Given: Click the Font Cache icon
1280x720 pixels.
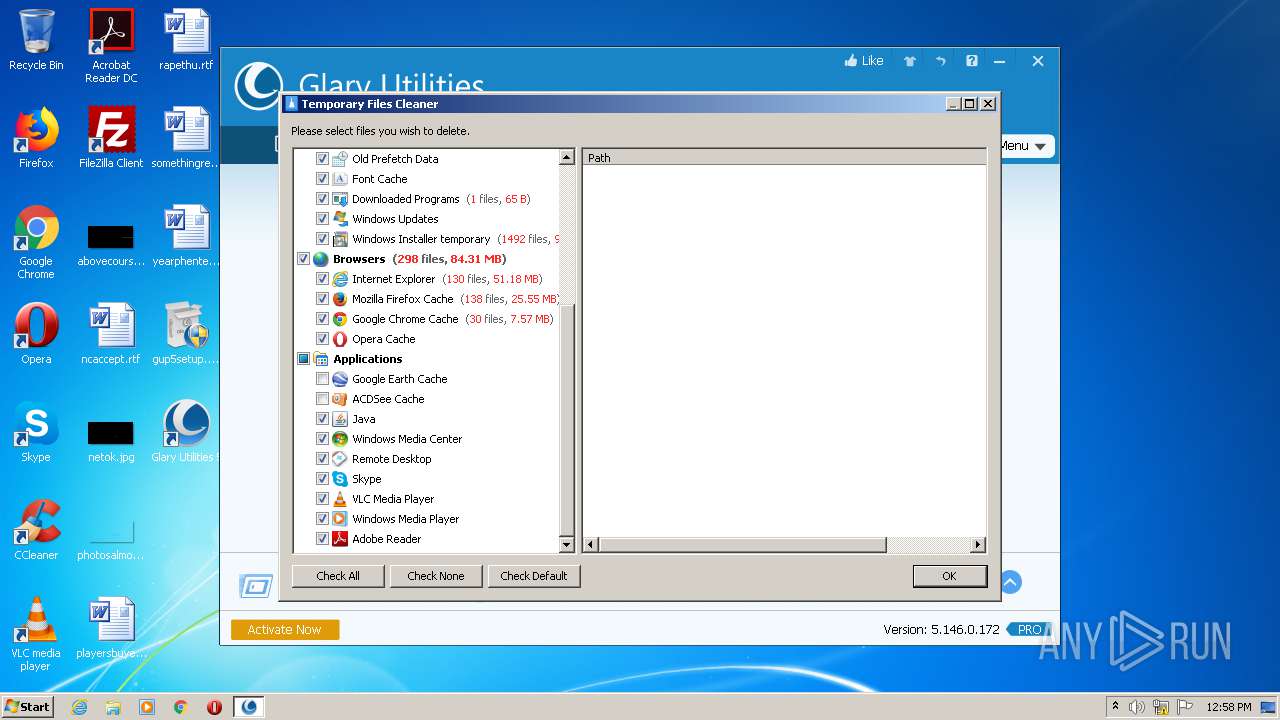Looking at the screenshot, I should coord(340,179).
